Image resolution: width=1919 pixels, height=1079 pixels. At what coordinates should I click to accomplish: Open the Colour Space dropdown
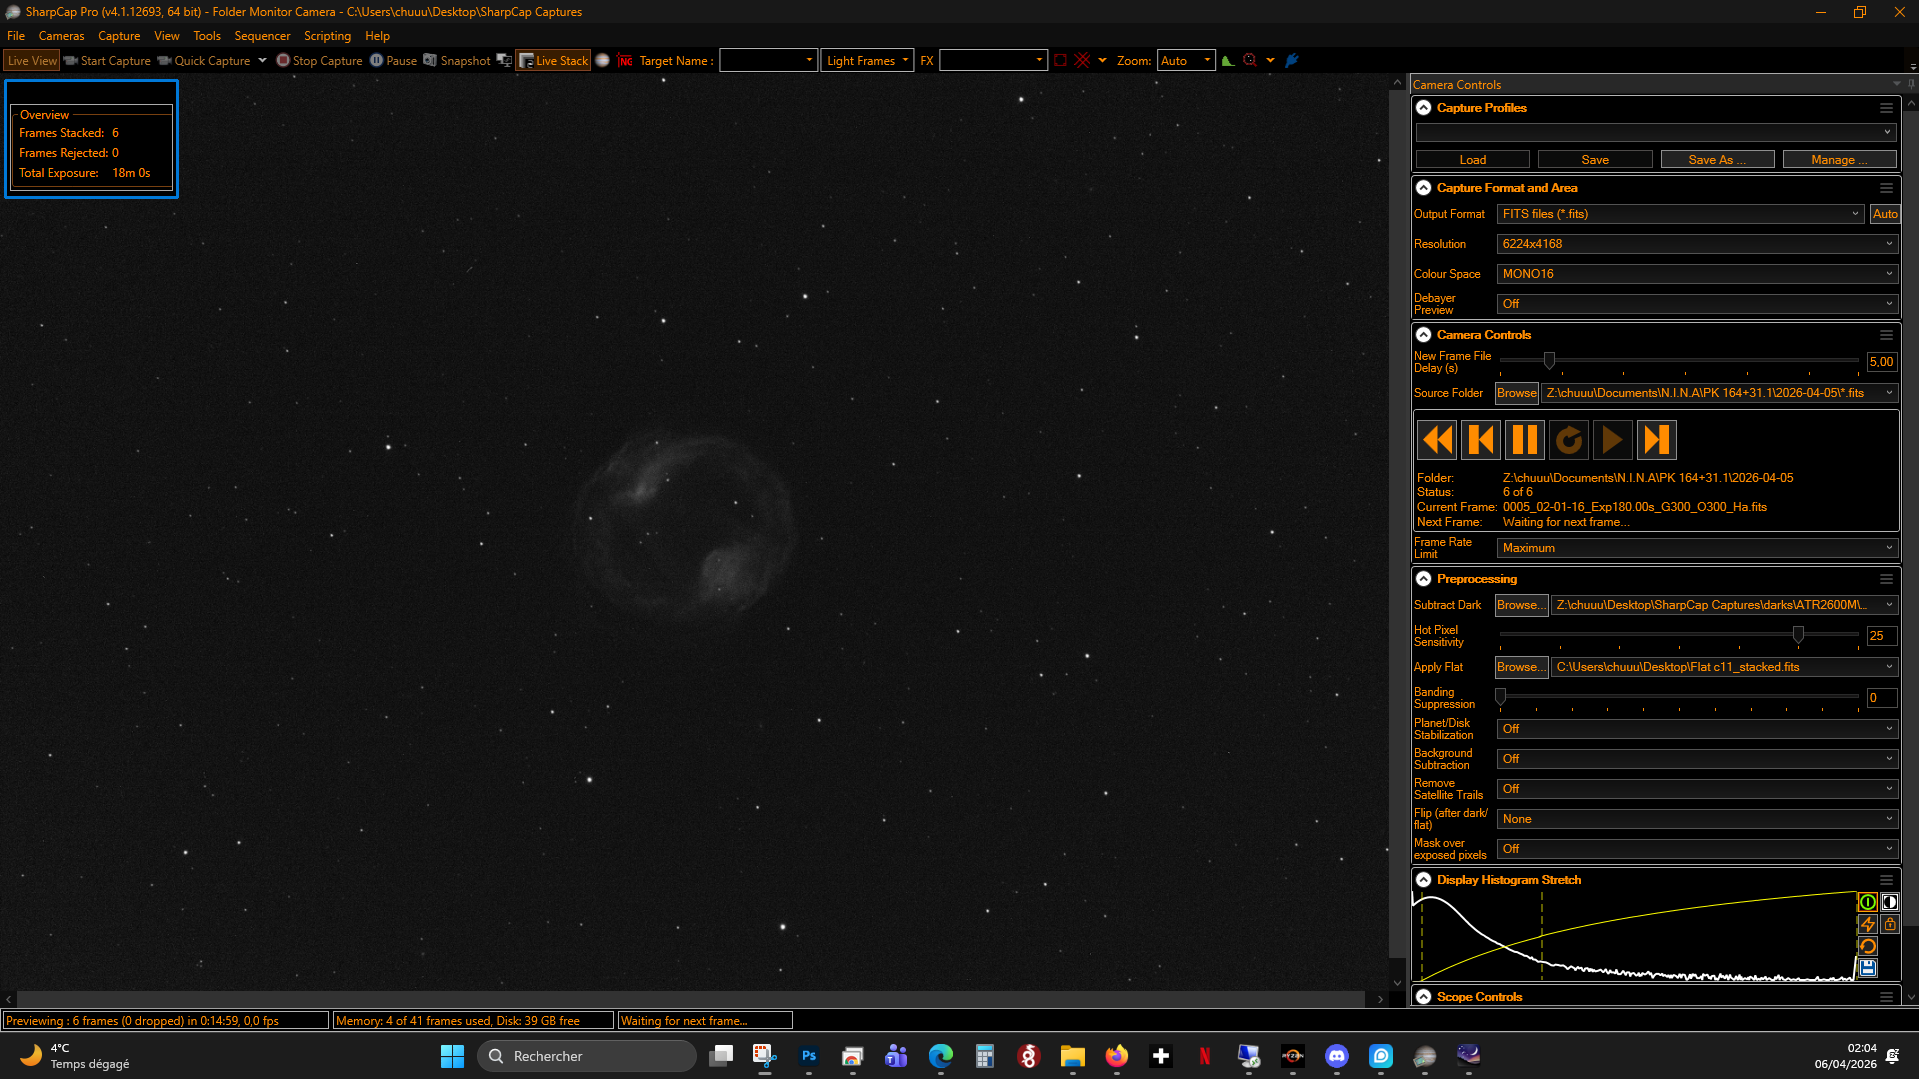coord(1697,274)
